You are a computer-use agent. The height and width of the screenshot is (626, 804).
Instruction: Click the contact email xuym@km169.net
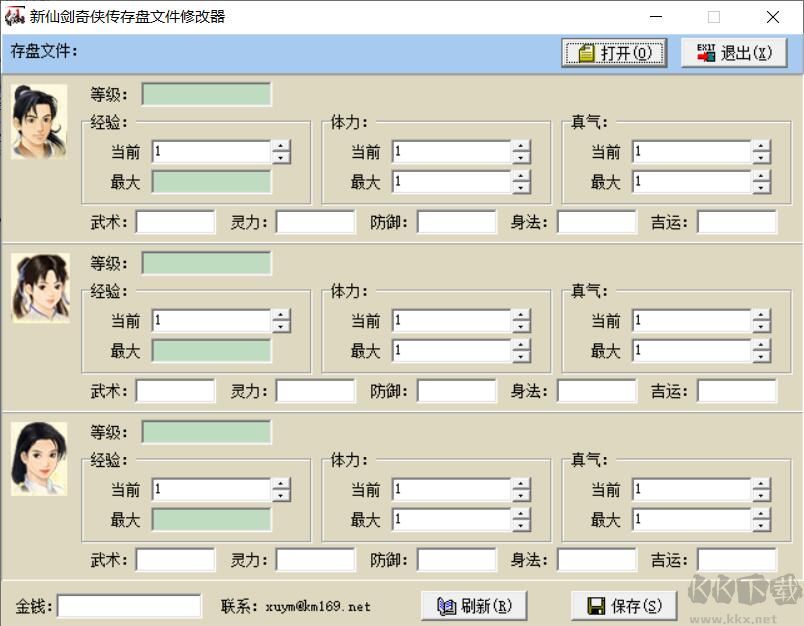[318, 607]
